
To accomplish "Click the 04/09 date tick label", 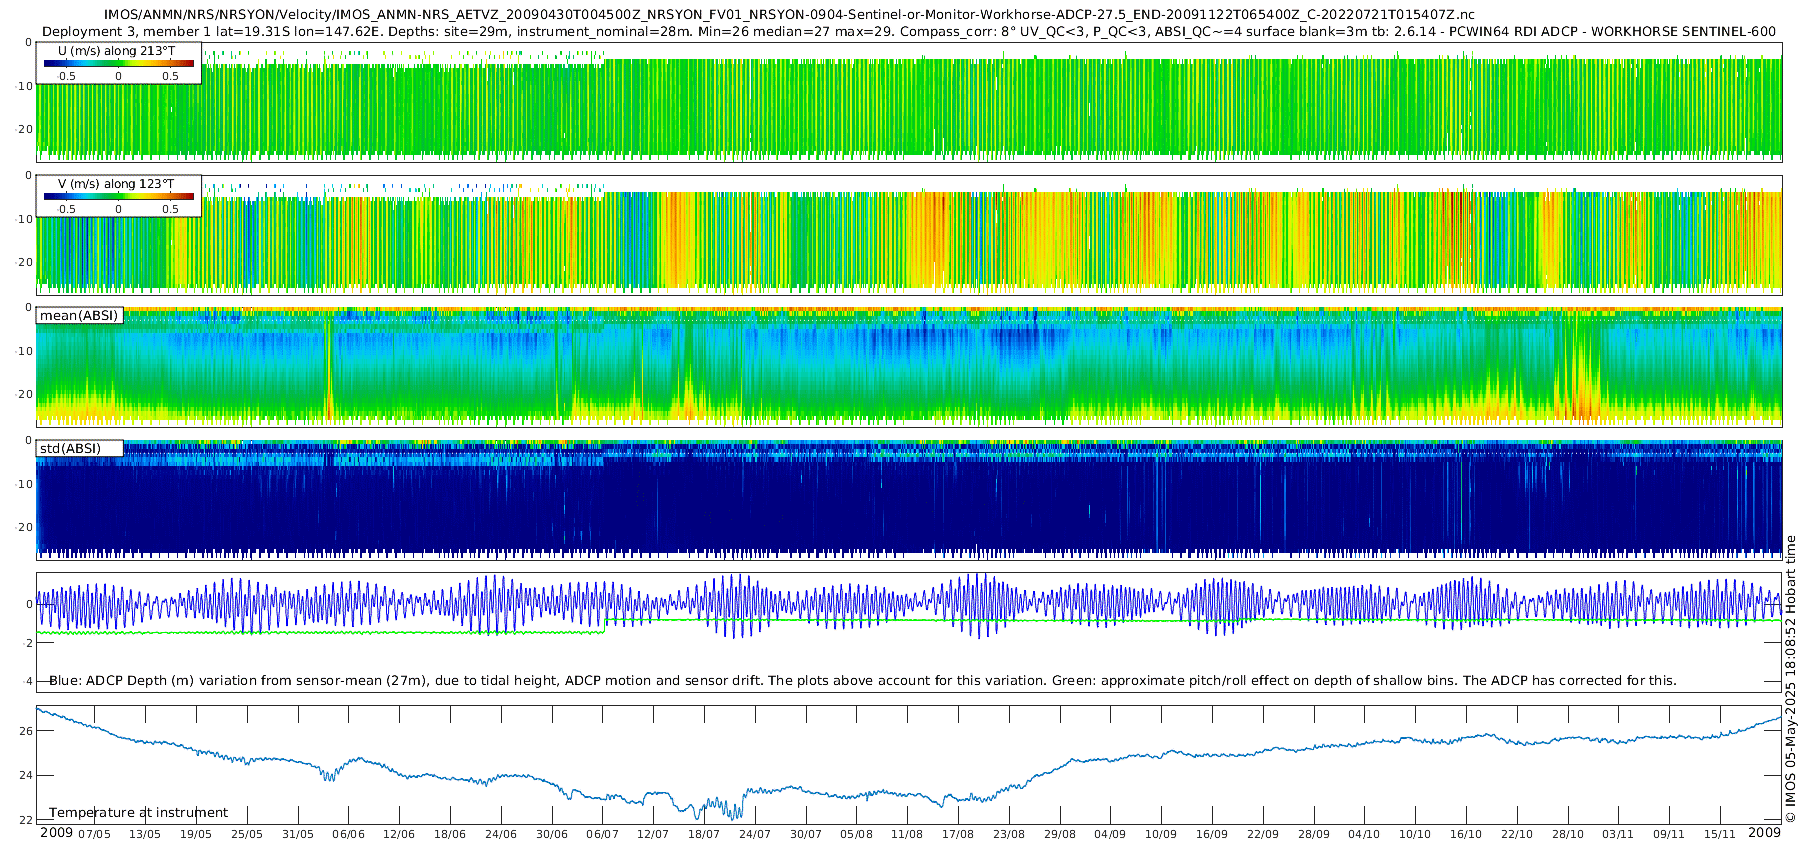I will pyautogui.click(x=1110, y=834).
